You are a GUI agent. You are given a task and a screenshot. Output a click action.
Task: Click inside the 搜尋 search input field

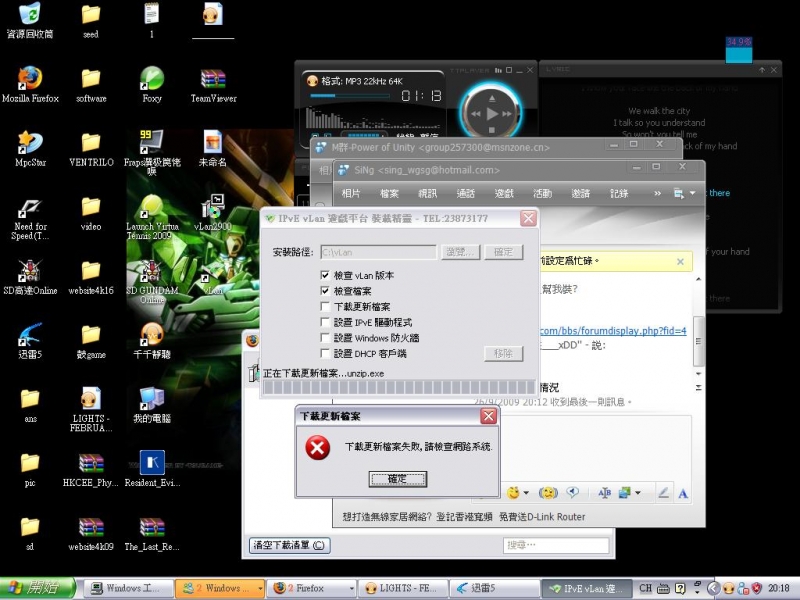coord(556,544)
